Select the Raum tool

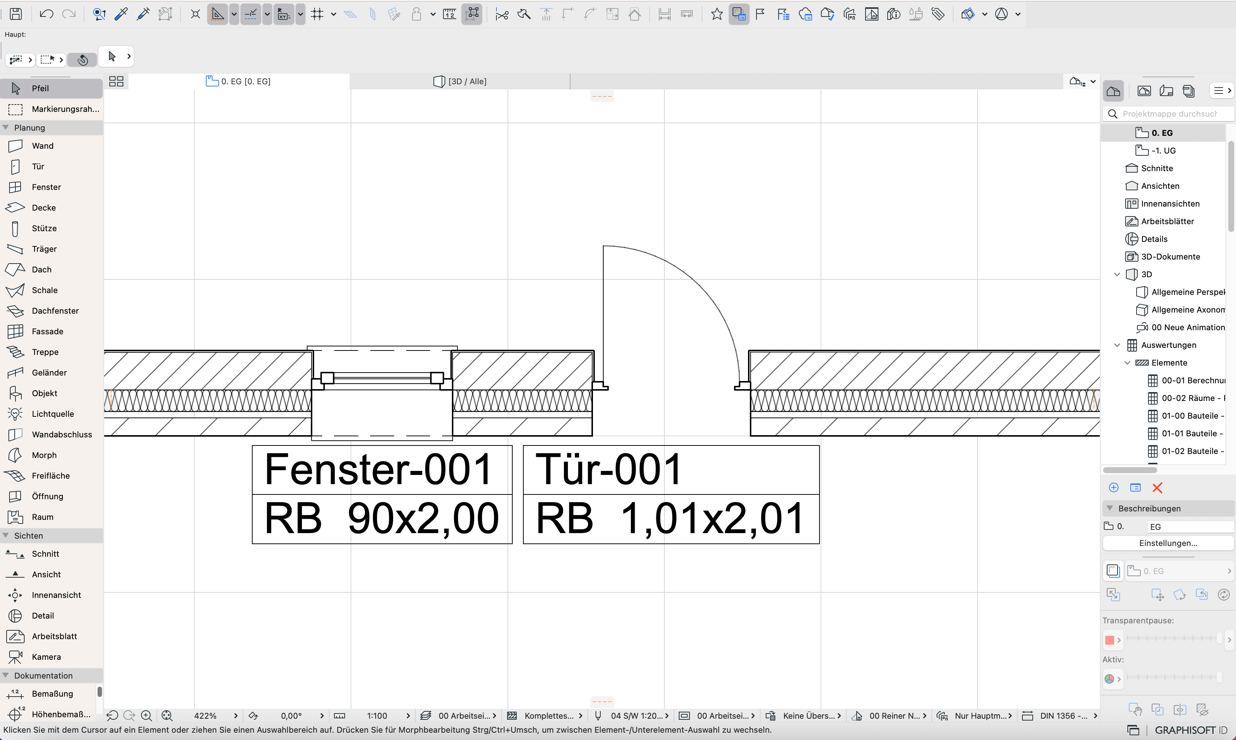pyautogui.click(x=51, y=517)
